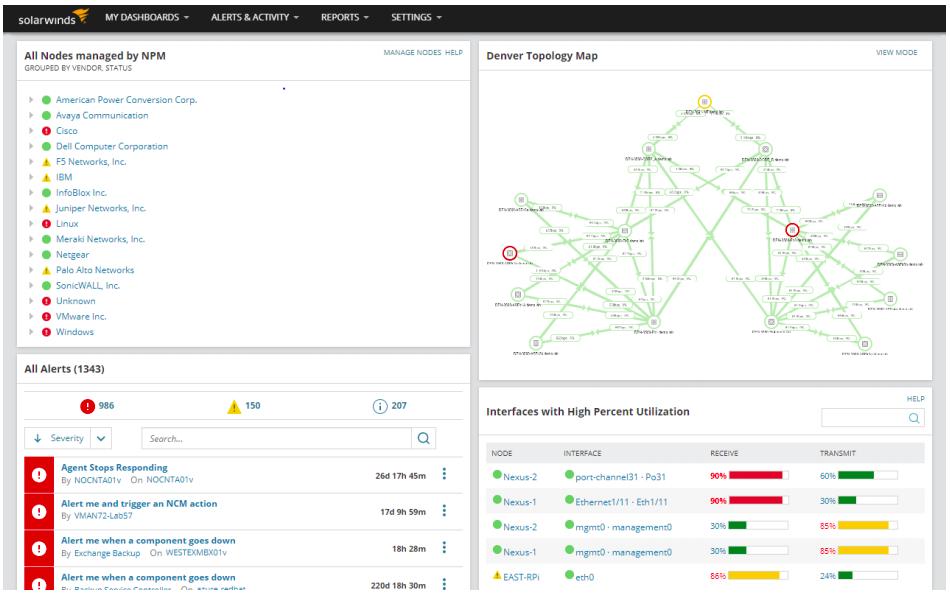This screenshot has height=595, width=950.
Task: Expand the IBM vendor group
Action: 31,177
